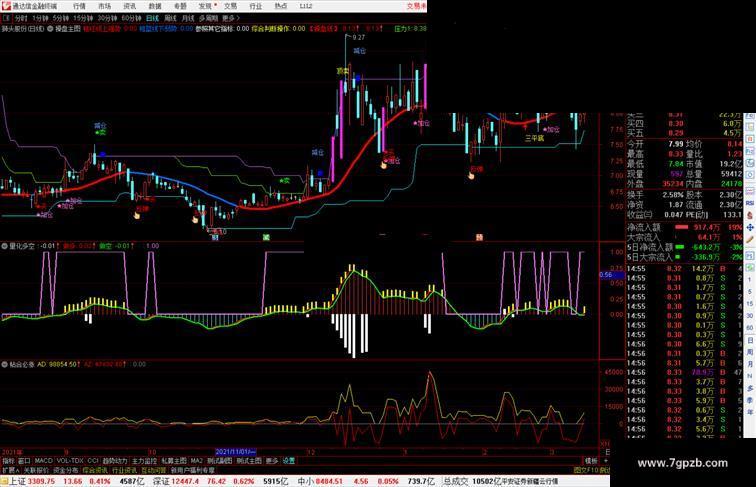Click the round icon beside 量化多空
Screen dimensions: 756x487
(4, 246)
